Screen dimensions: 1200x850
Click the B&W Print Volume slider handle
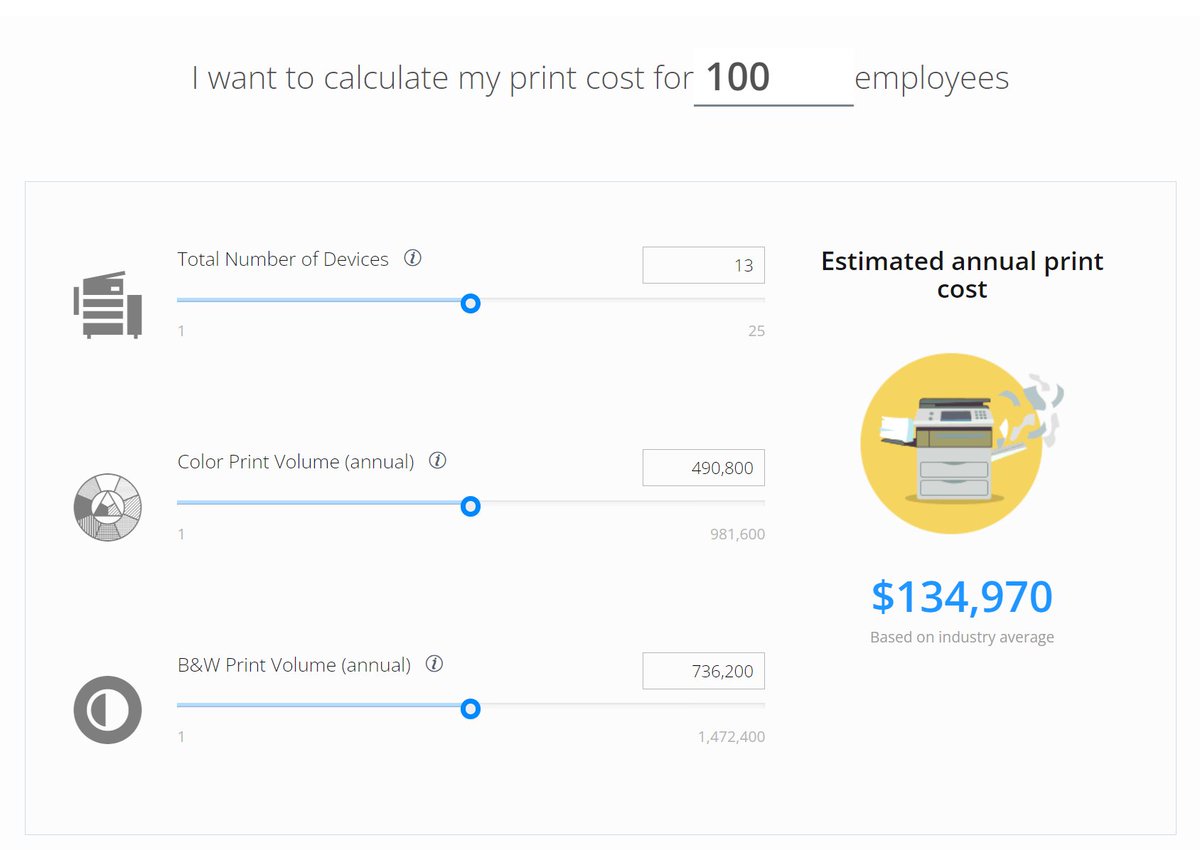[x=471, y=709]
